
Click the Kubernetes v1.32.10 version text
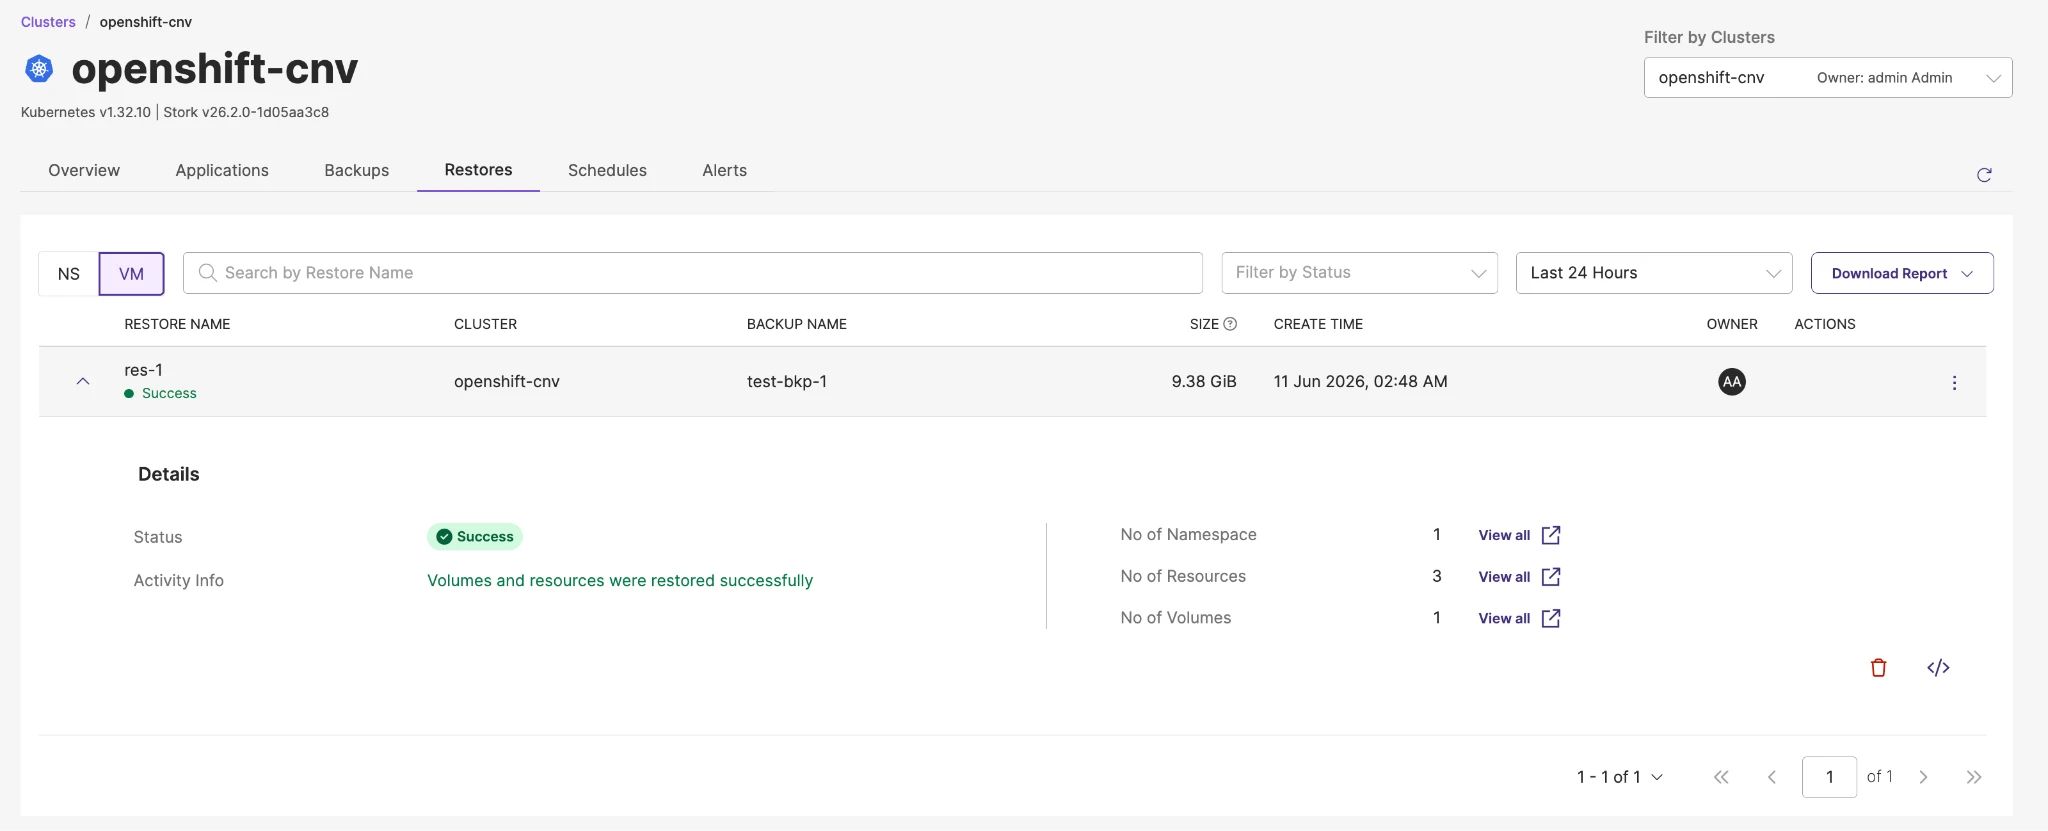point(86,112)
